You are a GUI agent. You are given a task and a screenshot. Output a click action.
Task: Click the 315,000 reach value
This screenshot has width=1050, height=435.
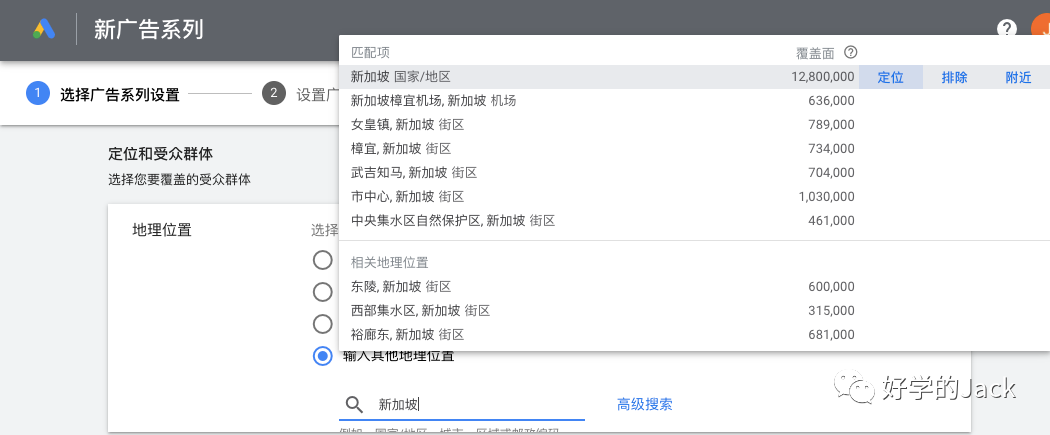(x=832, y=311)
